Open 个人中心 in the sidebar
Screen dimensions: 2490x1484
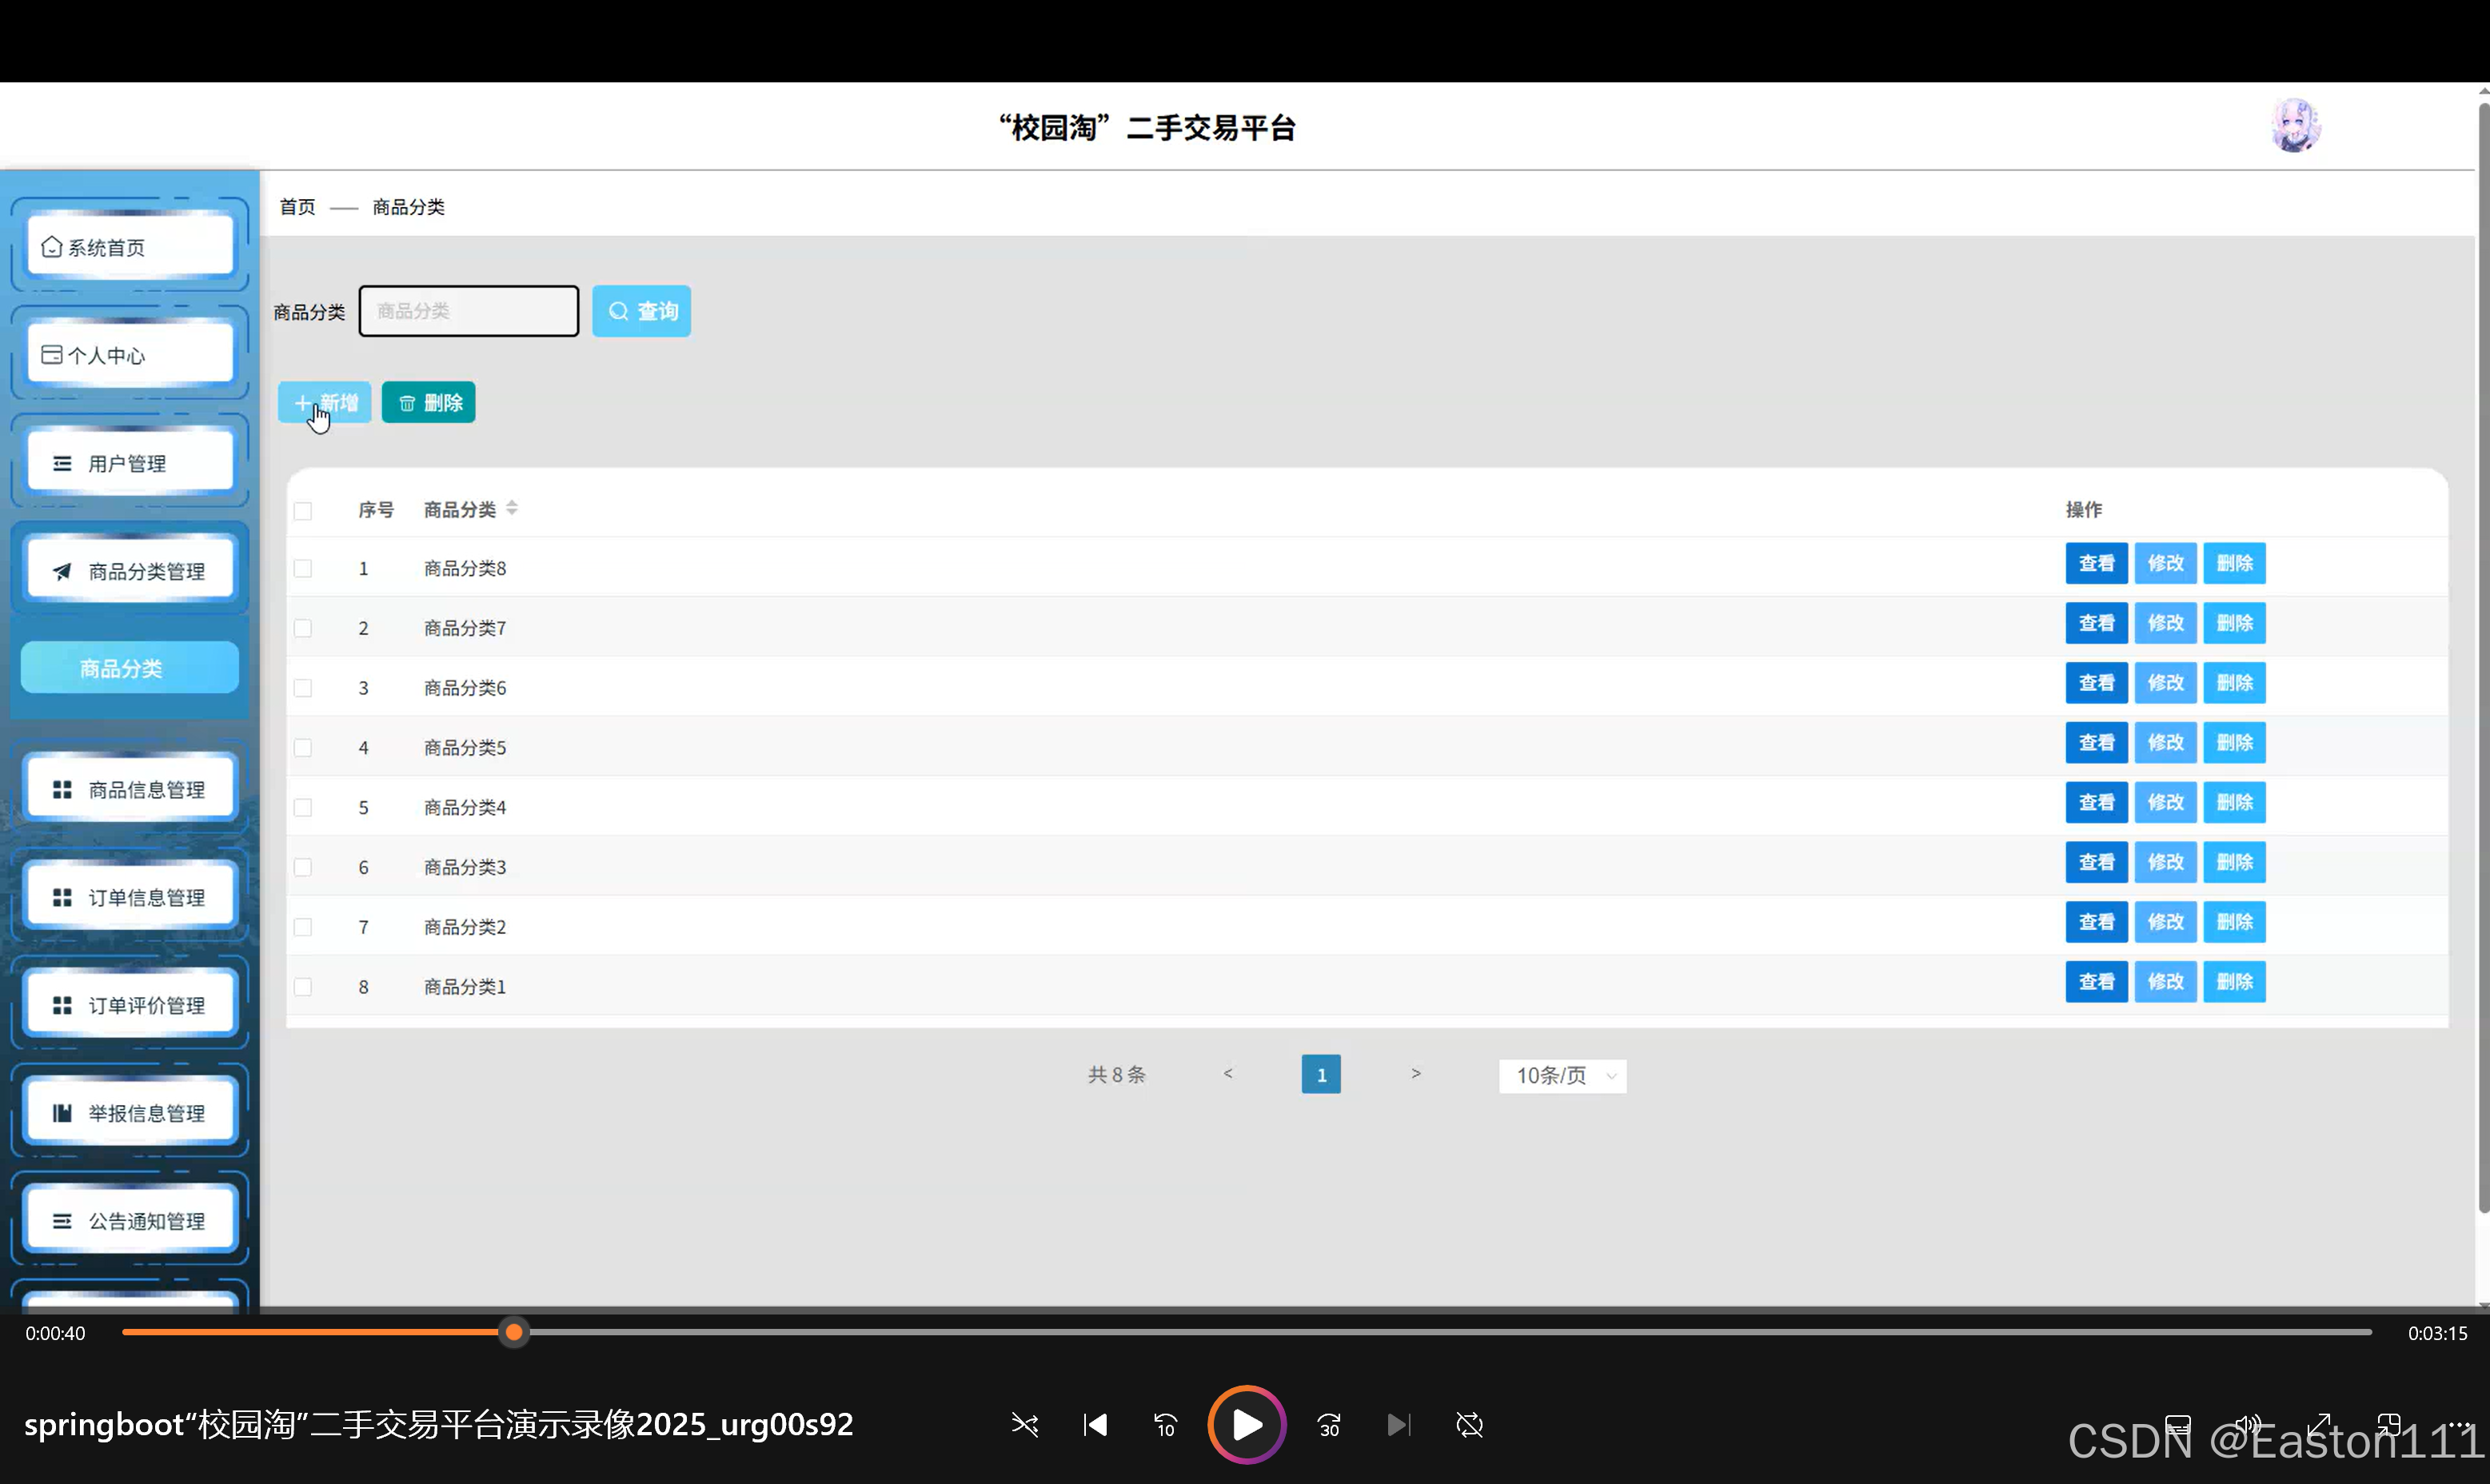point(130,354)
